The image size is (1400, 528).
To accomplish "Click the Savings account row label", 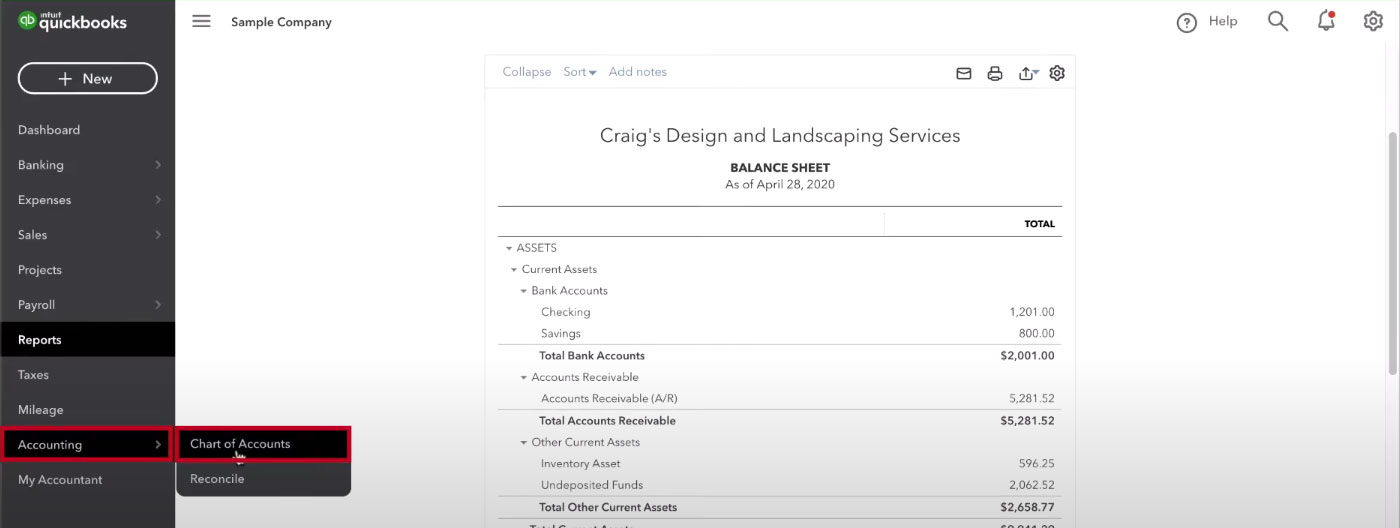I will [x=560, y=334].
